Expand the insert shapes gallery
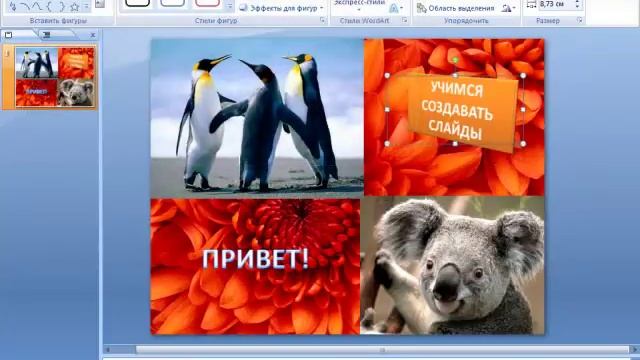The height and width of the screenshot is (360, 640). [x=87, y=6]
